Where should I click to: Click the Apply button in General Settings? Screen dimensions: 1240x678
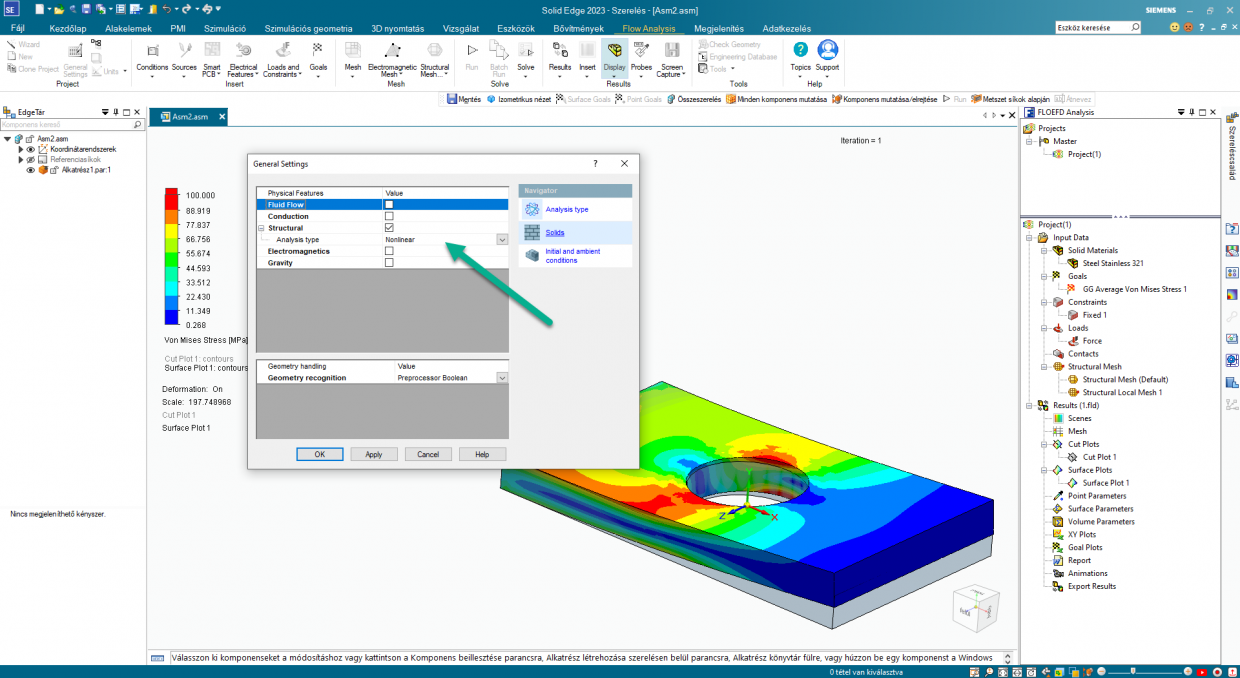(x=374, y=454)
